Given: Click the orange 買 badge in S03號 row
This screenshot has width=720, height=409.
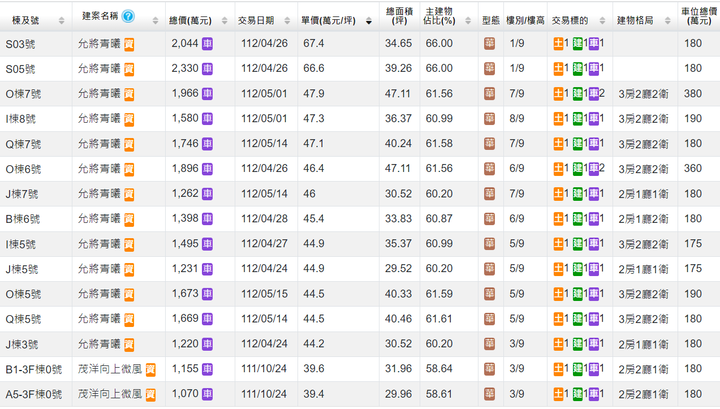Looking at the screenshot, I should pos(129,45).
